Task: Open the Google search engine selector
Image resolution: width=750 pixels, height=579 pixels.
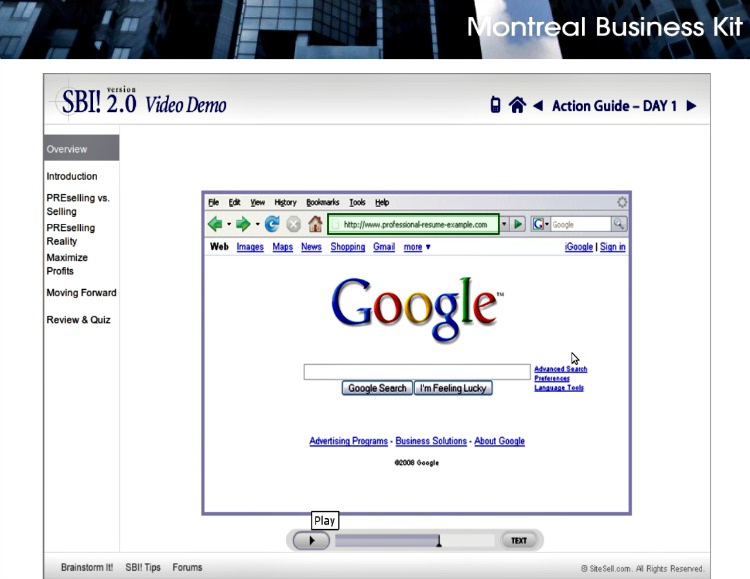Action: click(540, 224)
